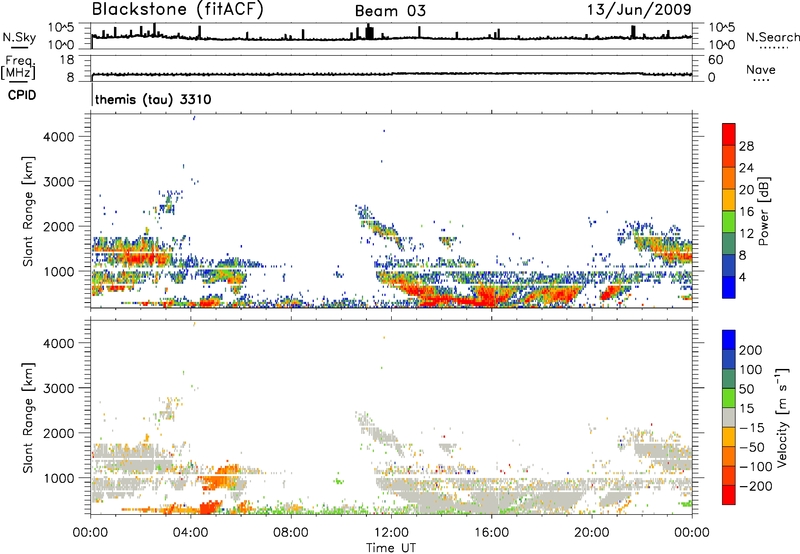Click the 'N.Sky' legend label
The height and width of the screenshot is (554, 800).
click(19, 37)
